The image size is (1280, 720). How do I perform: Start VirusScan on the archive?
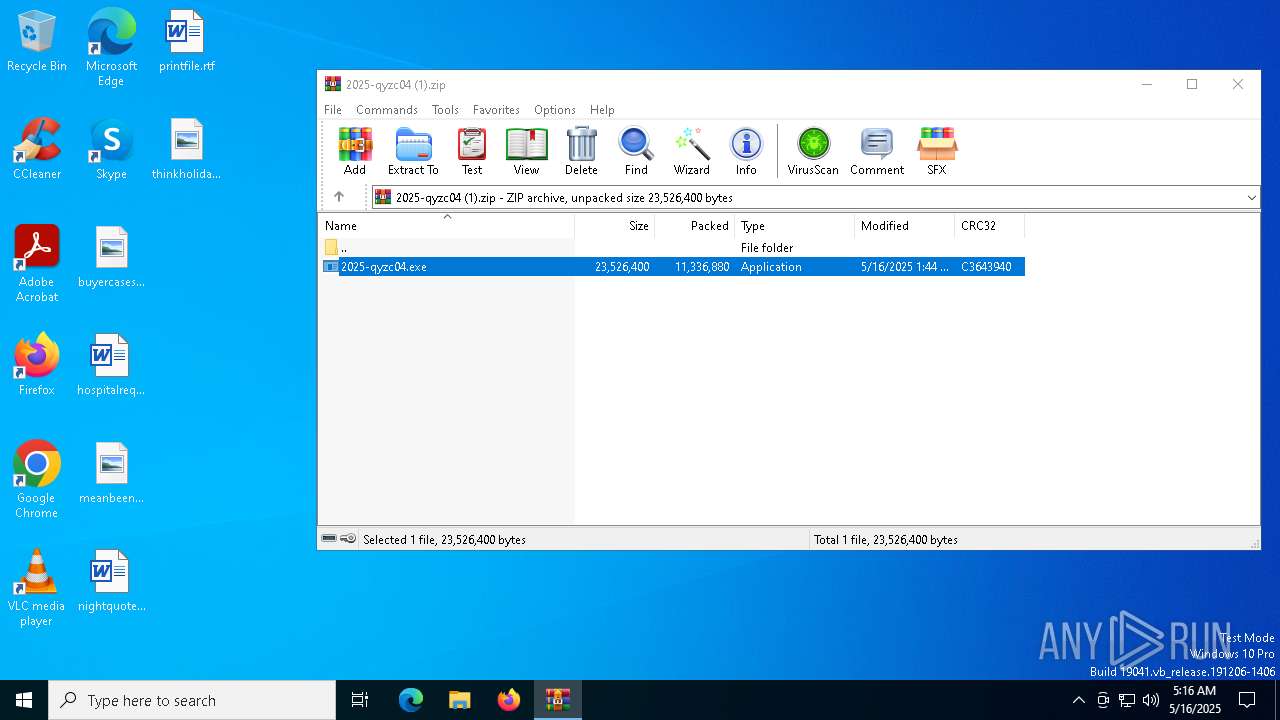(x=813, y=151)
